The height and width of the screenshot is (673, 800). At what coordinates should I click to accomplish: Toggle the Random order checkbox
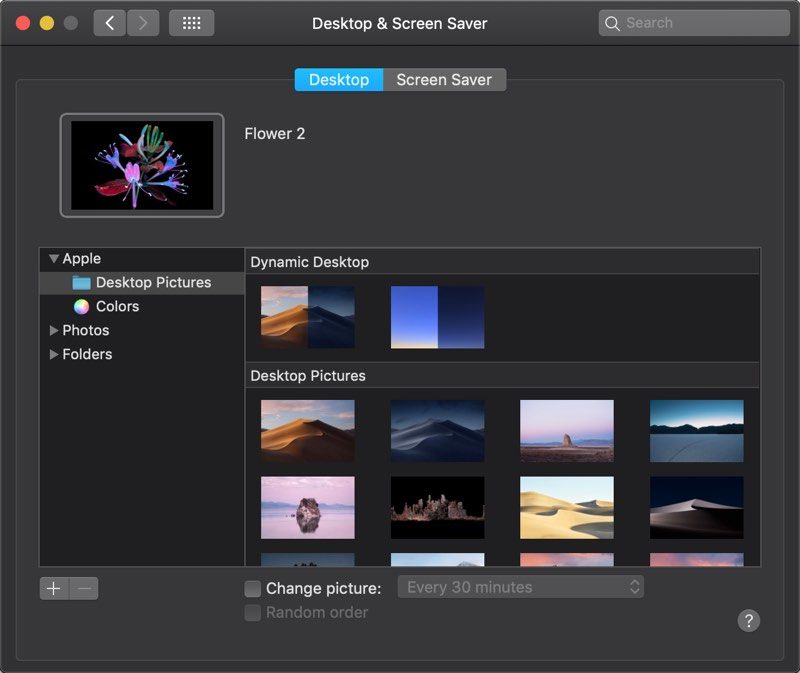[253, 612]
